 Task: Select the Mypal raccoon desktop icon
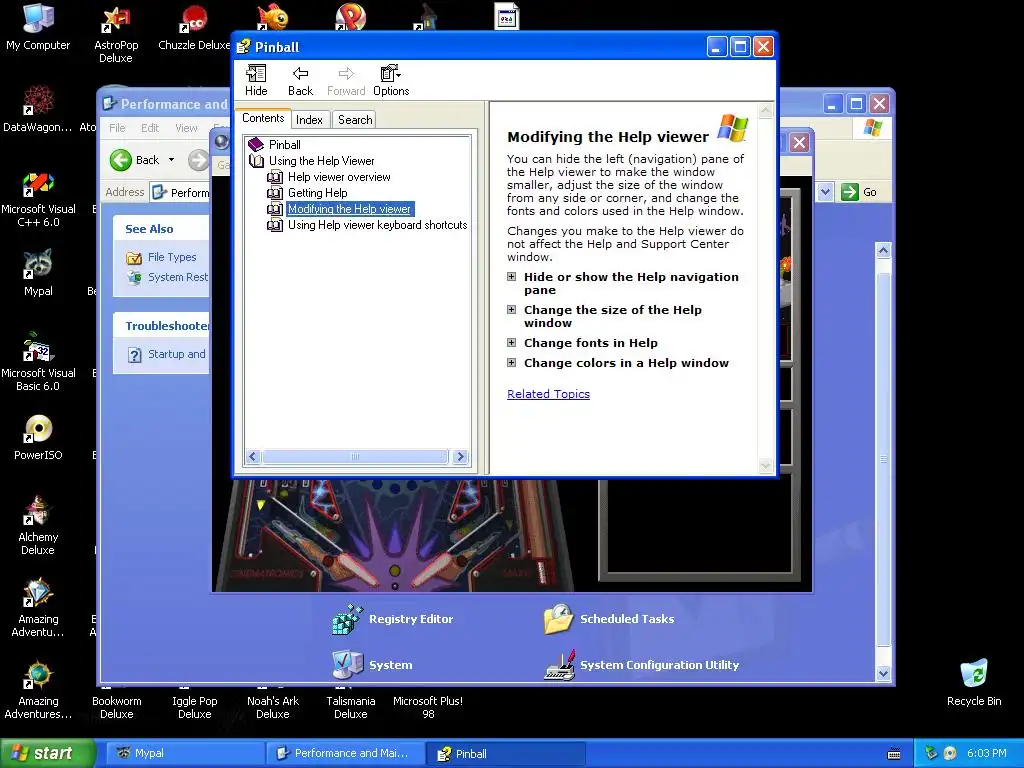pyautogui.click(x=38, y=273)
